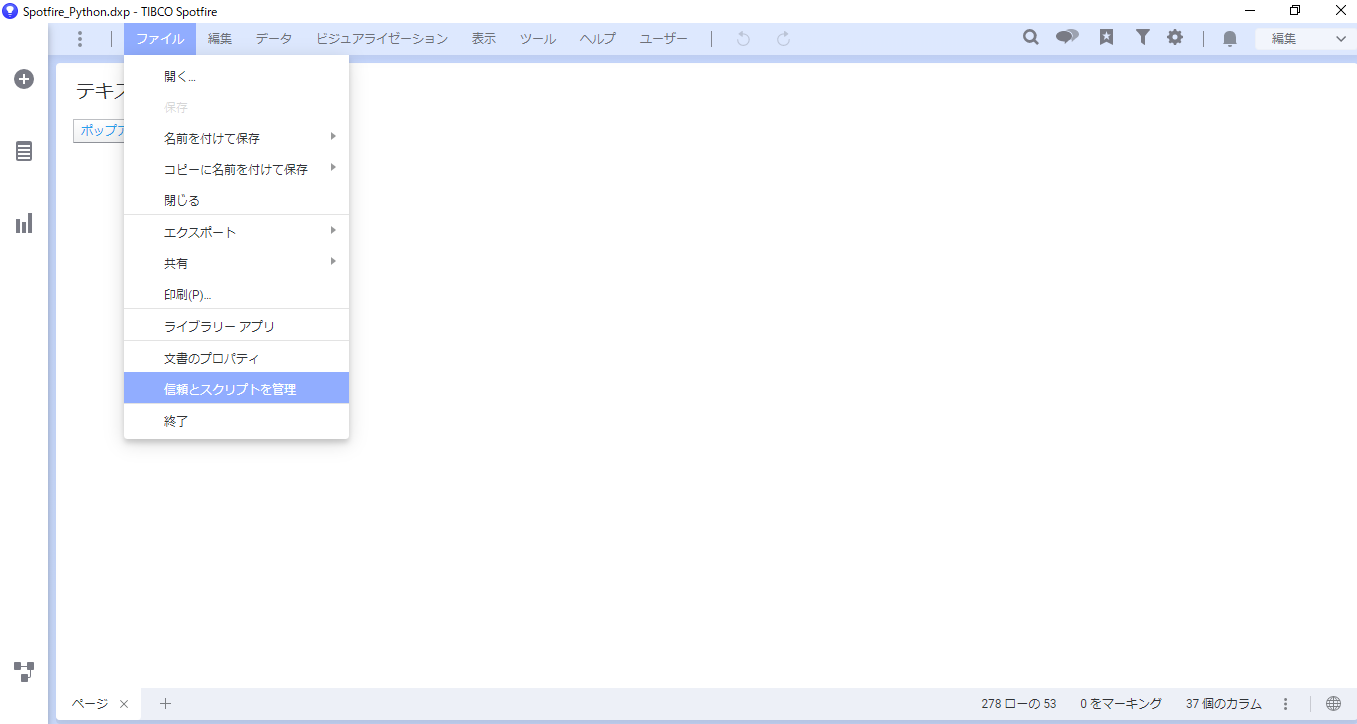This screenshot has height=724, width=1357.
Task: Open the ビジュアライゼーション menu
Action: (x=382, y=39)
